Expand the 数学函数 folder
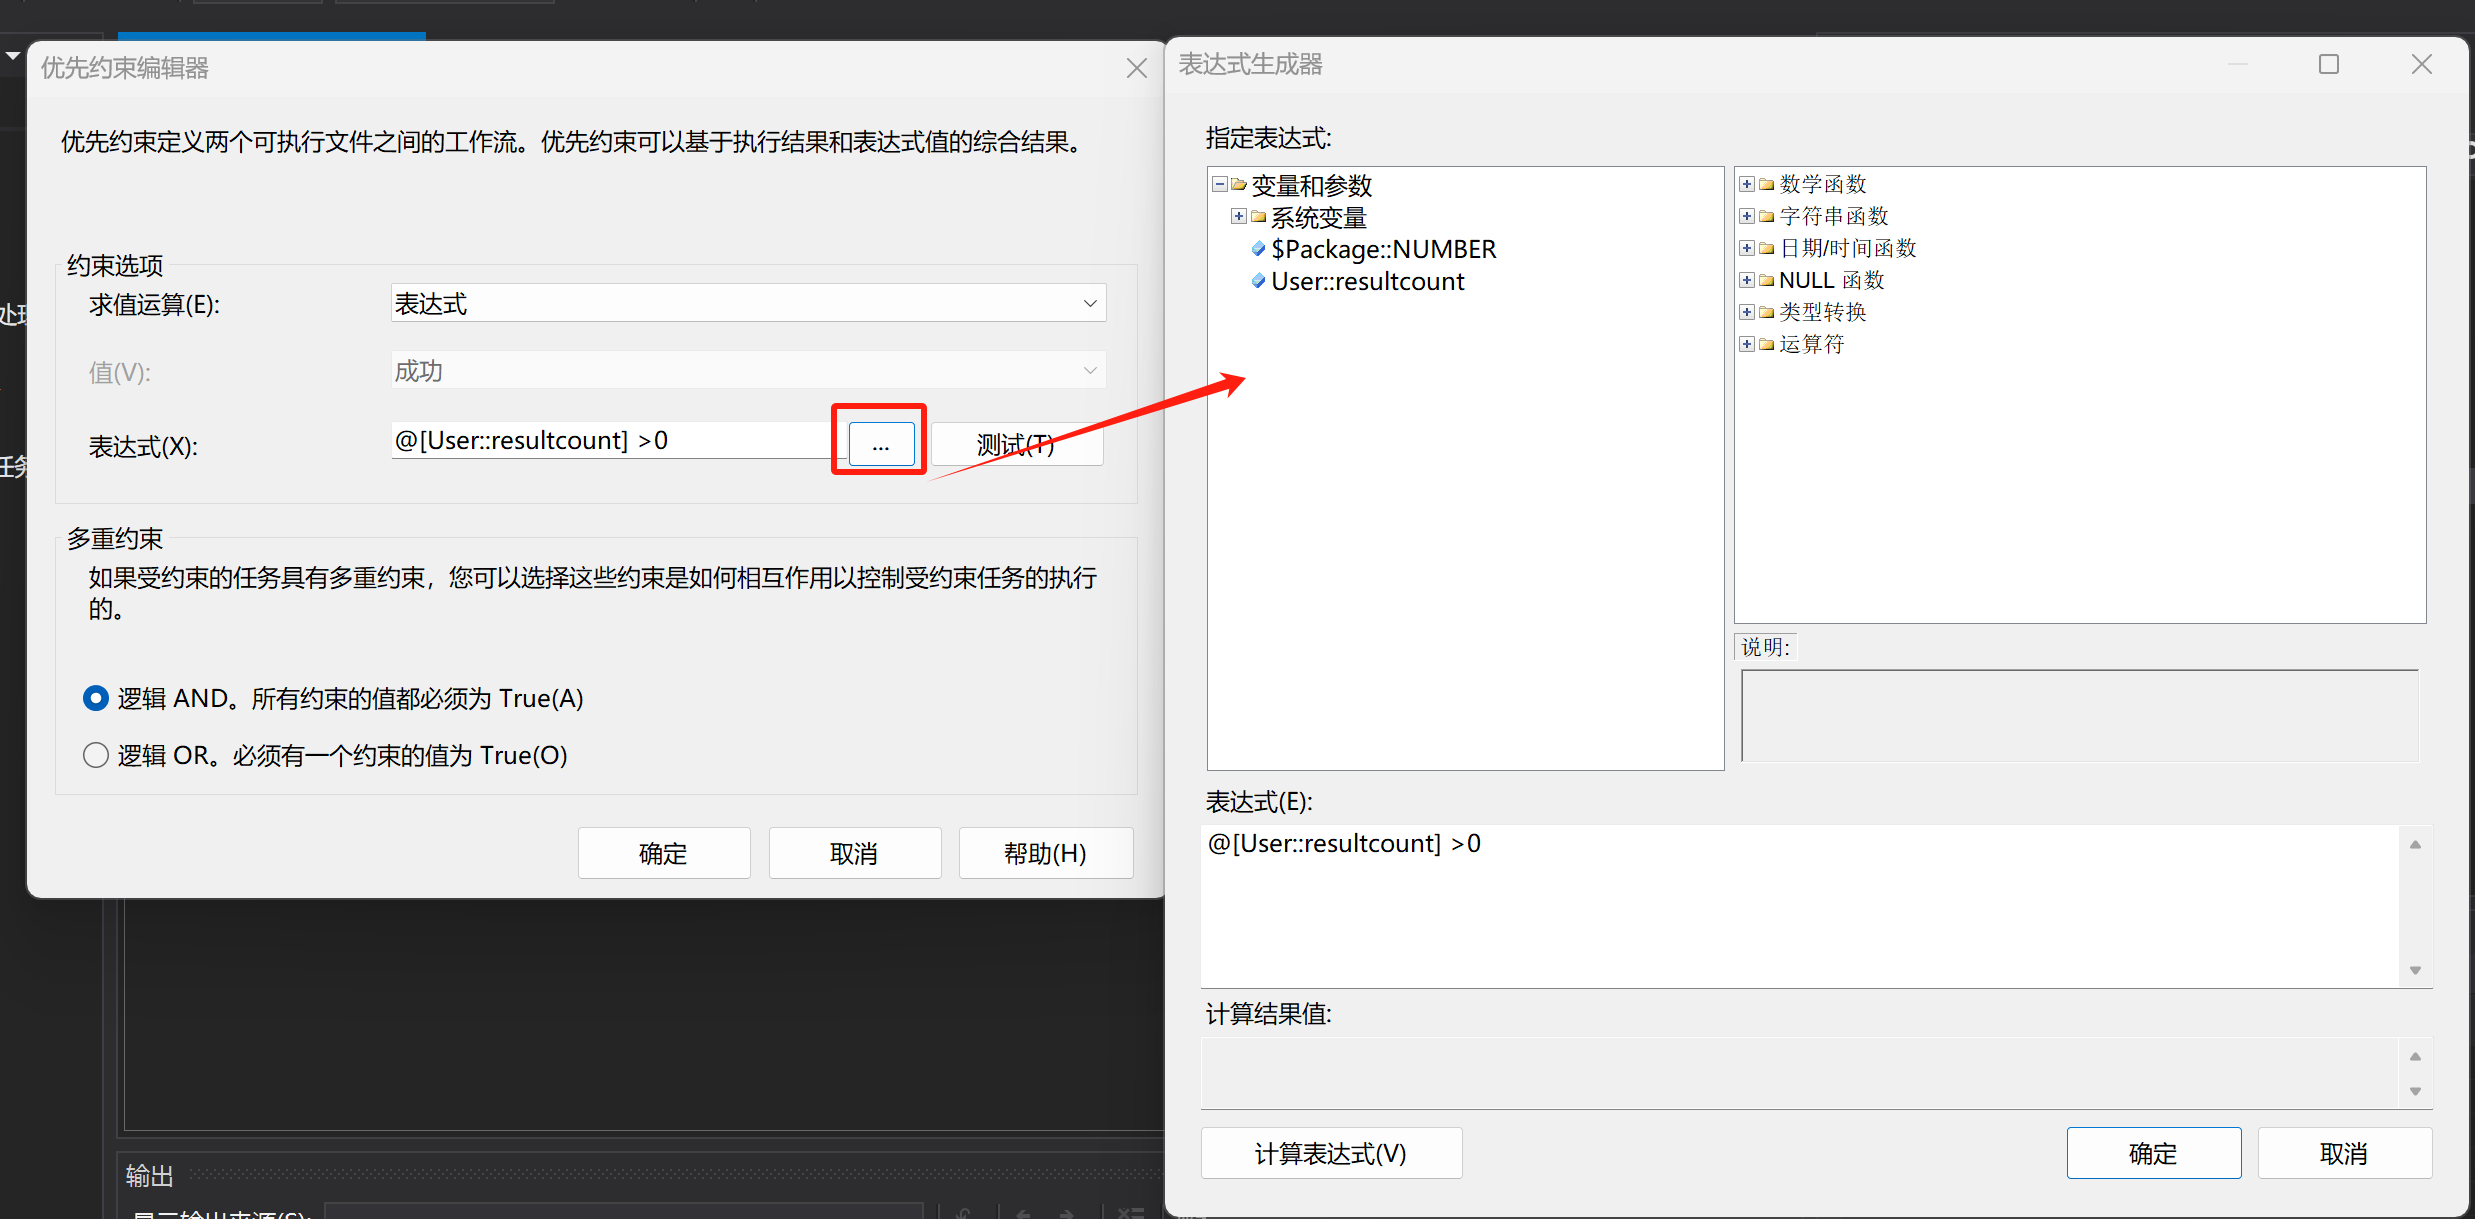2475x1219 pixels. click(1746, 185)
